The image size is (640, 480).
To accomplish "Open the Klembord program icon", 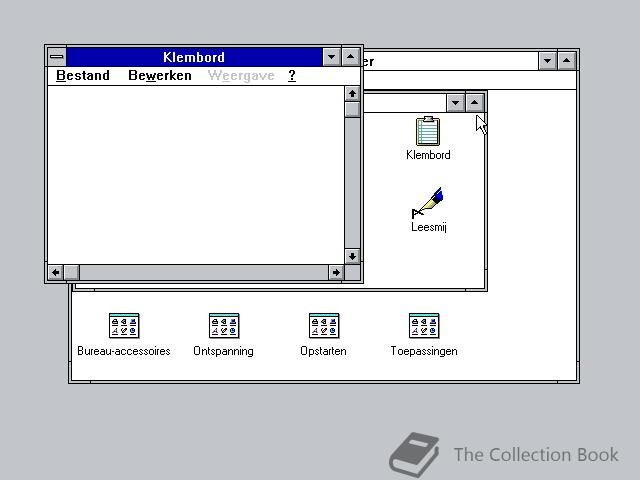I will click(428, 131).
